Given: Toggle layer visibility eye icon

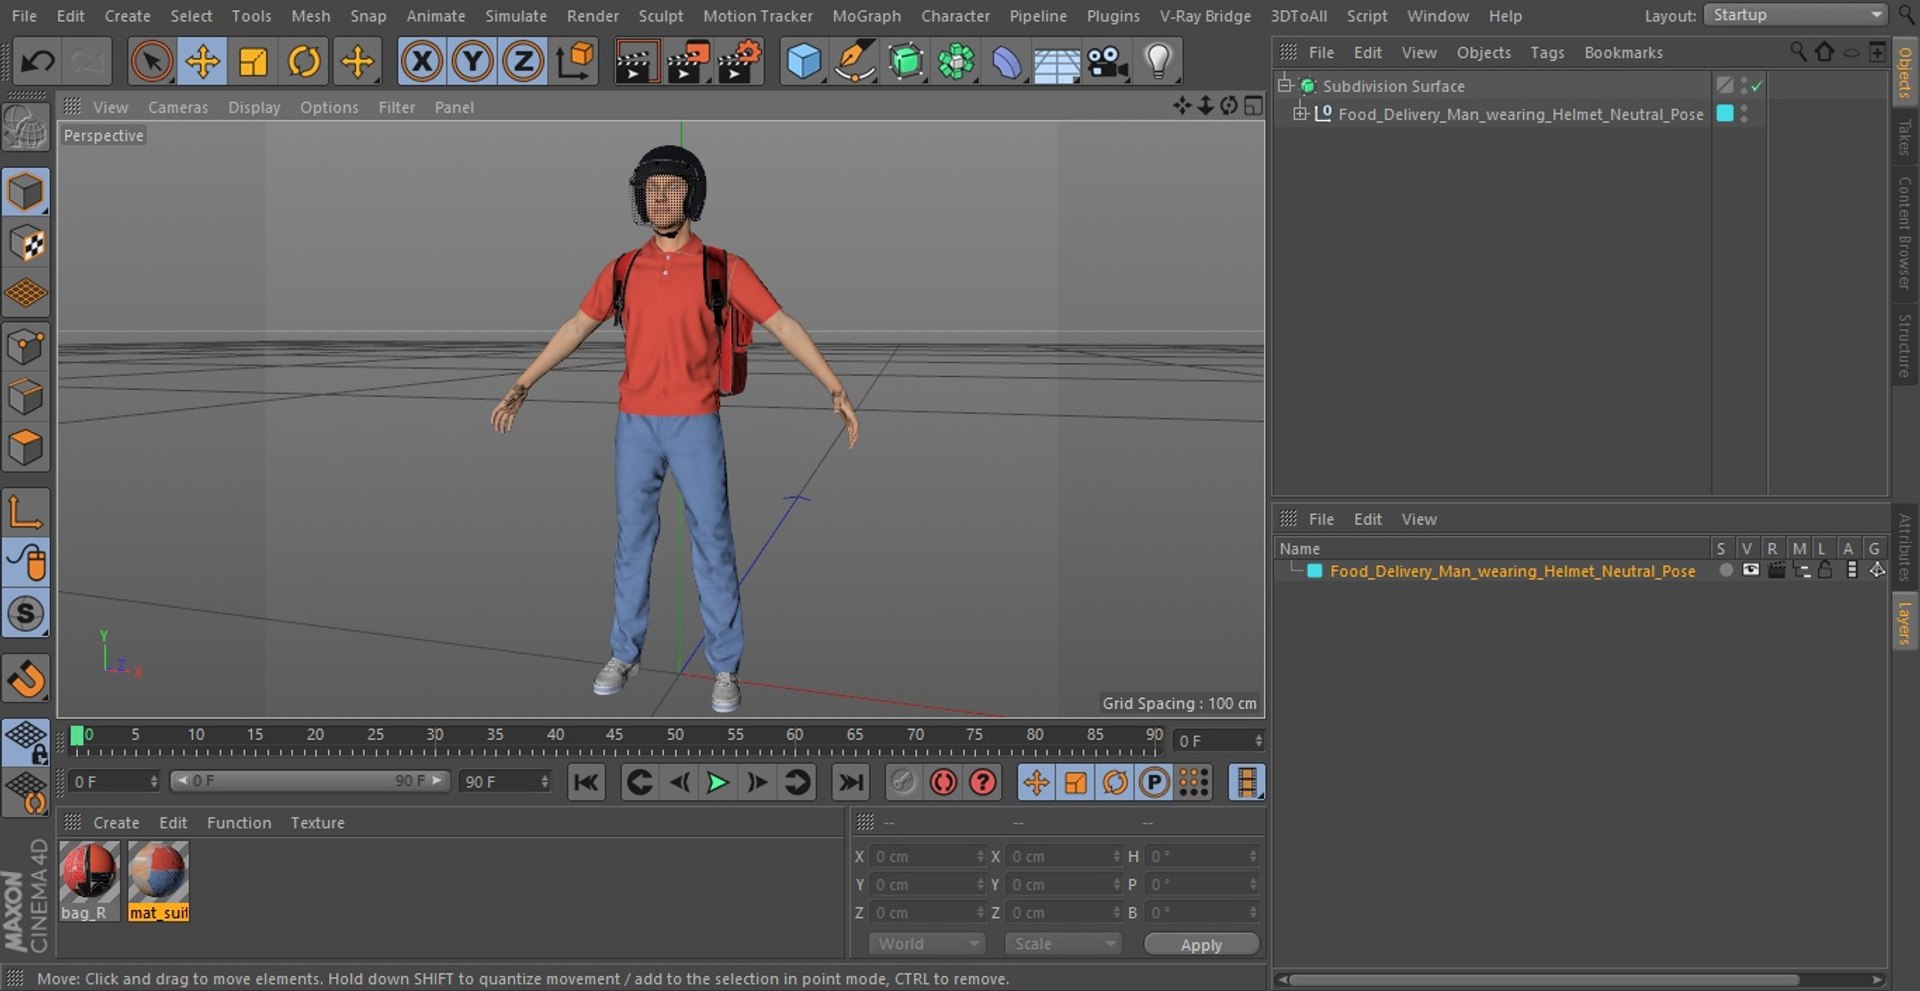Looking at the screenshot, I should coord(1751,570).
